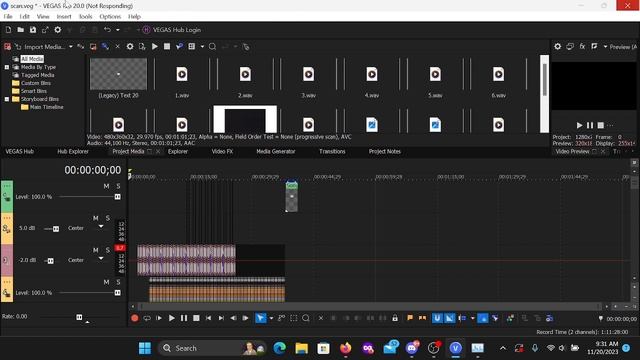Viewport: 640px width, 360px height.
Task: Select the 4.wav media file
Action: tap(372, 78)
